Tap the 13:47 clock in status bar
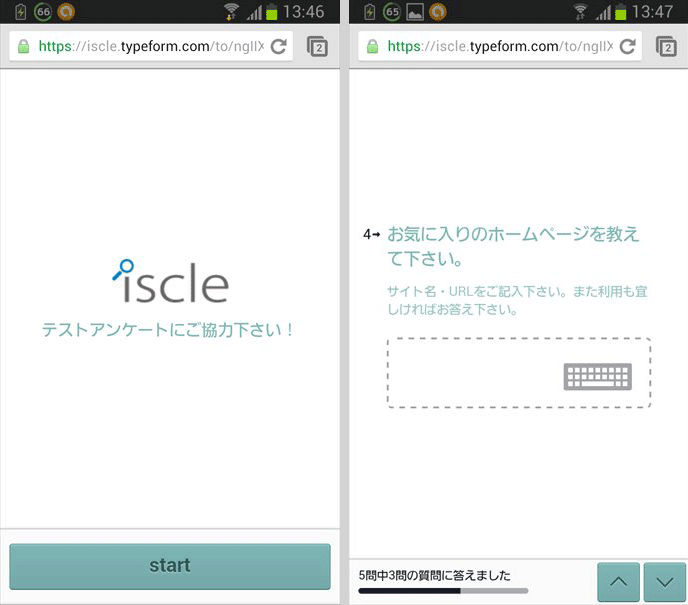The height and width of the screenshot is (605, 688). [x=652, y=12]
